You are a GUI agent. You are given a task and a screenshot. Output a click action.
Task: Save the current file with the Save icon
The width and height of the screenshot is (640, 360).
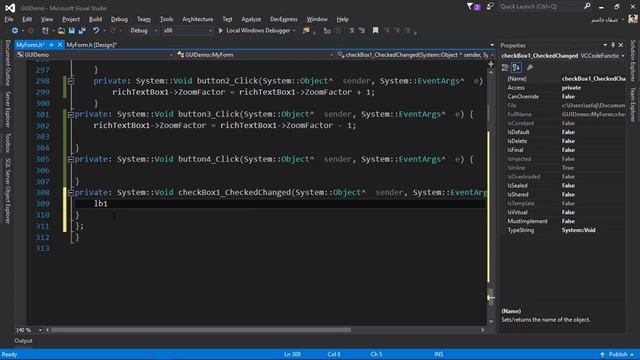[x=72, y=31]
